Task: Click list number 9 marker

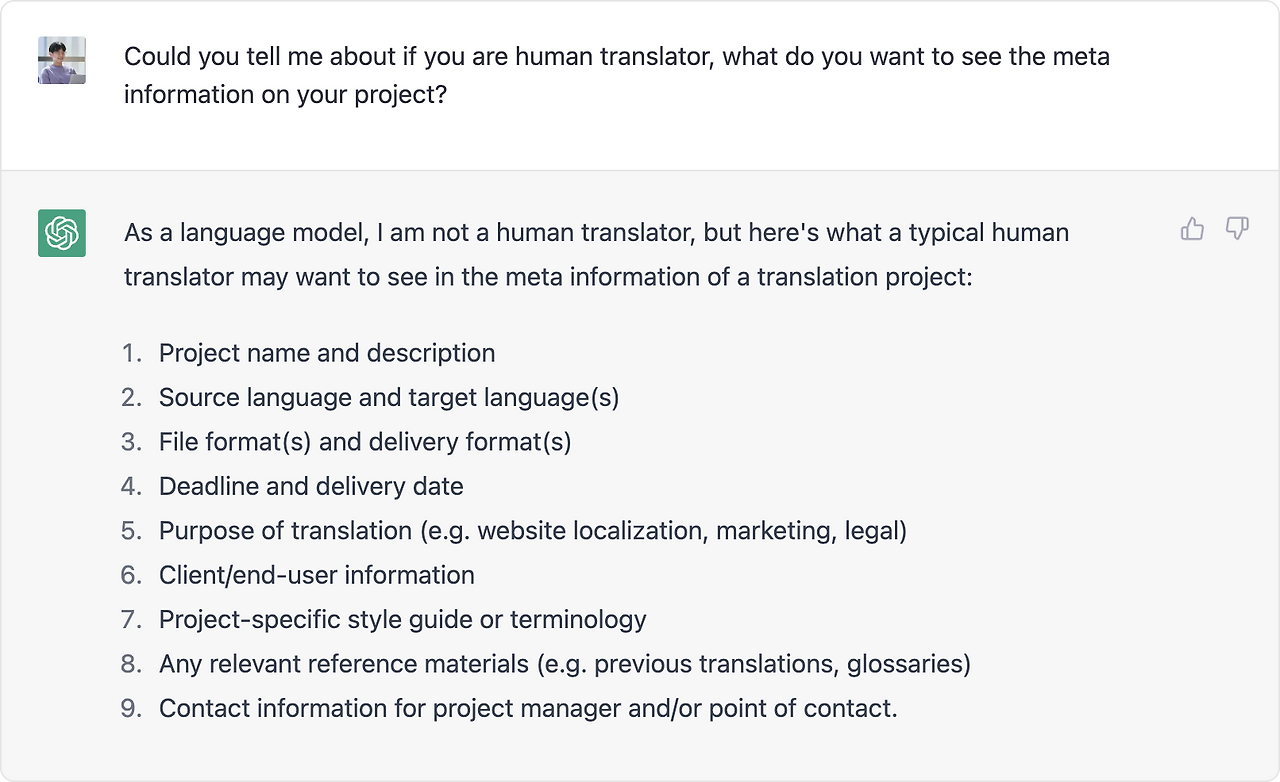Action: pos(132,708)
